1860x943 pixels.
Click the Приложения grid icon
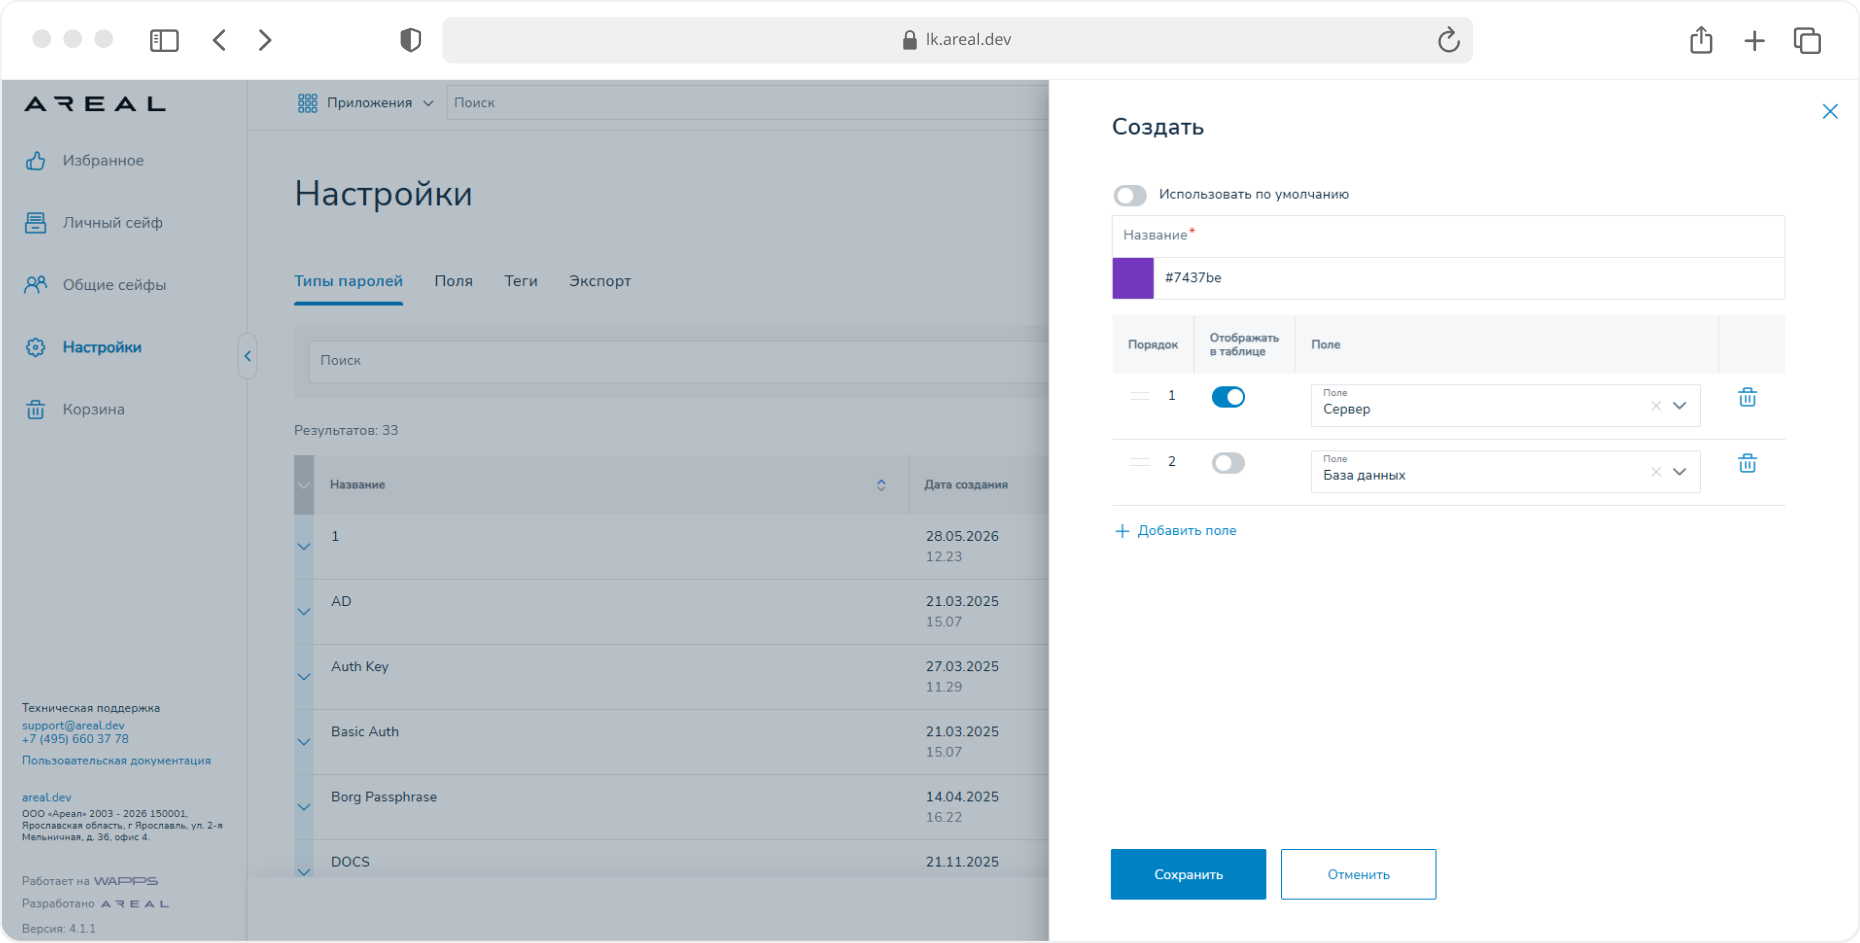click(x=307, y=103)
